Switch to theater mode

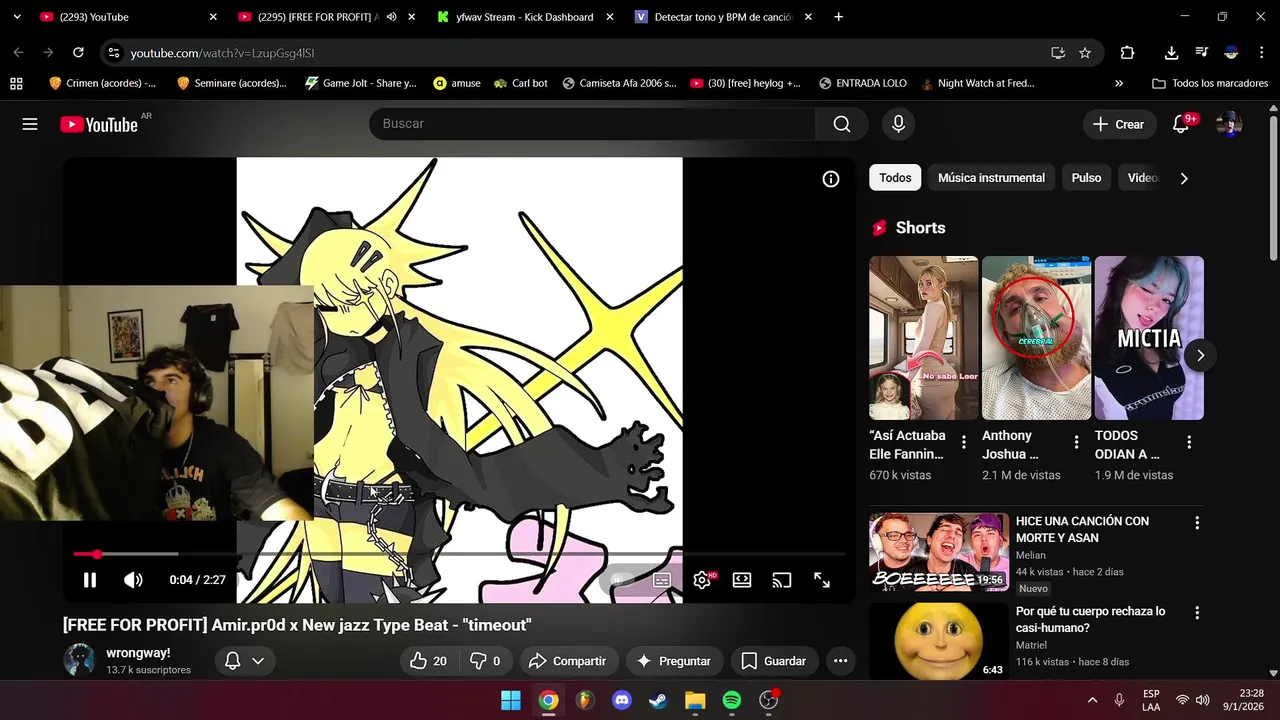coord(742,580)
